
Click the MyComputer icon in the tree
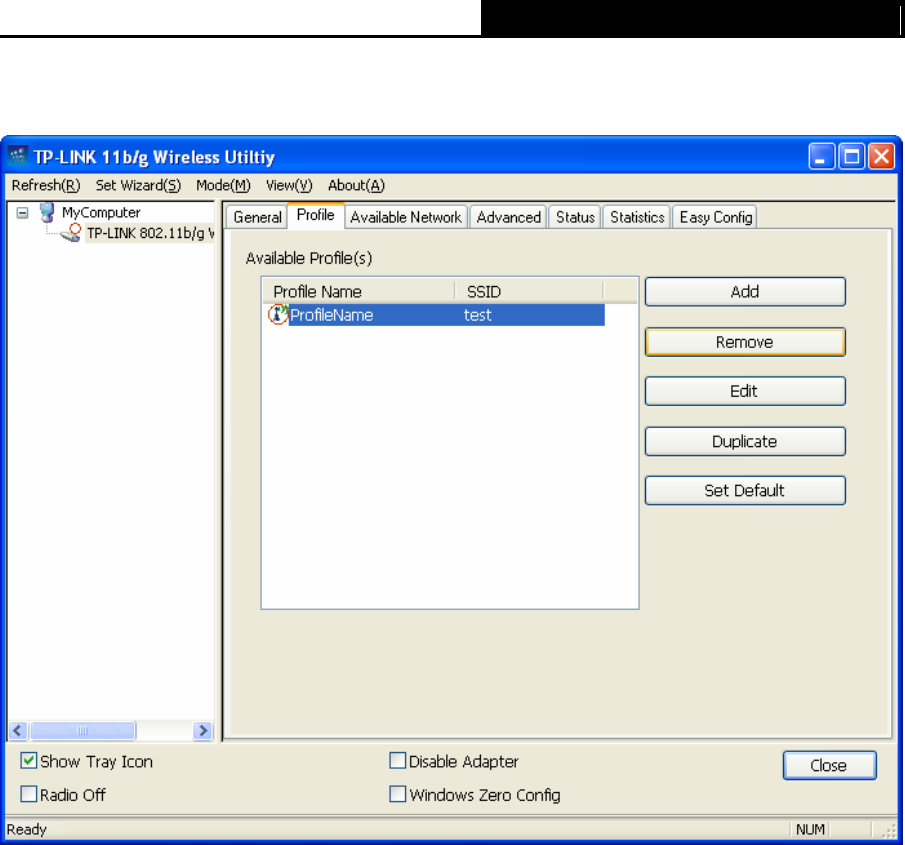click(47, 212)
